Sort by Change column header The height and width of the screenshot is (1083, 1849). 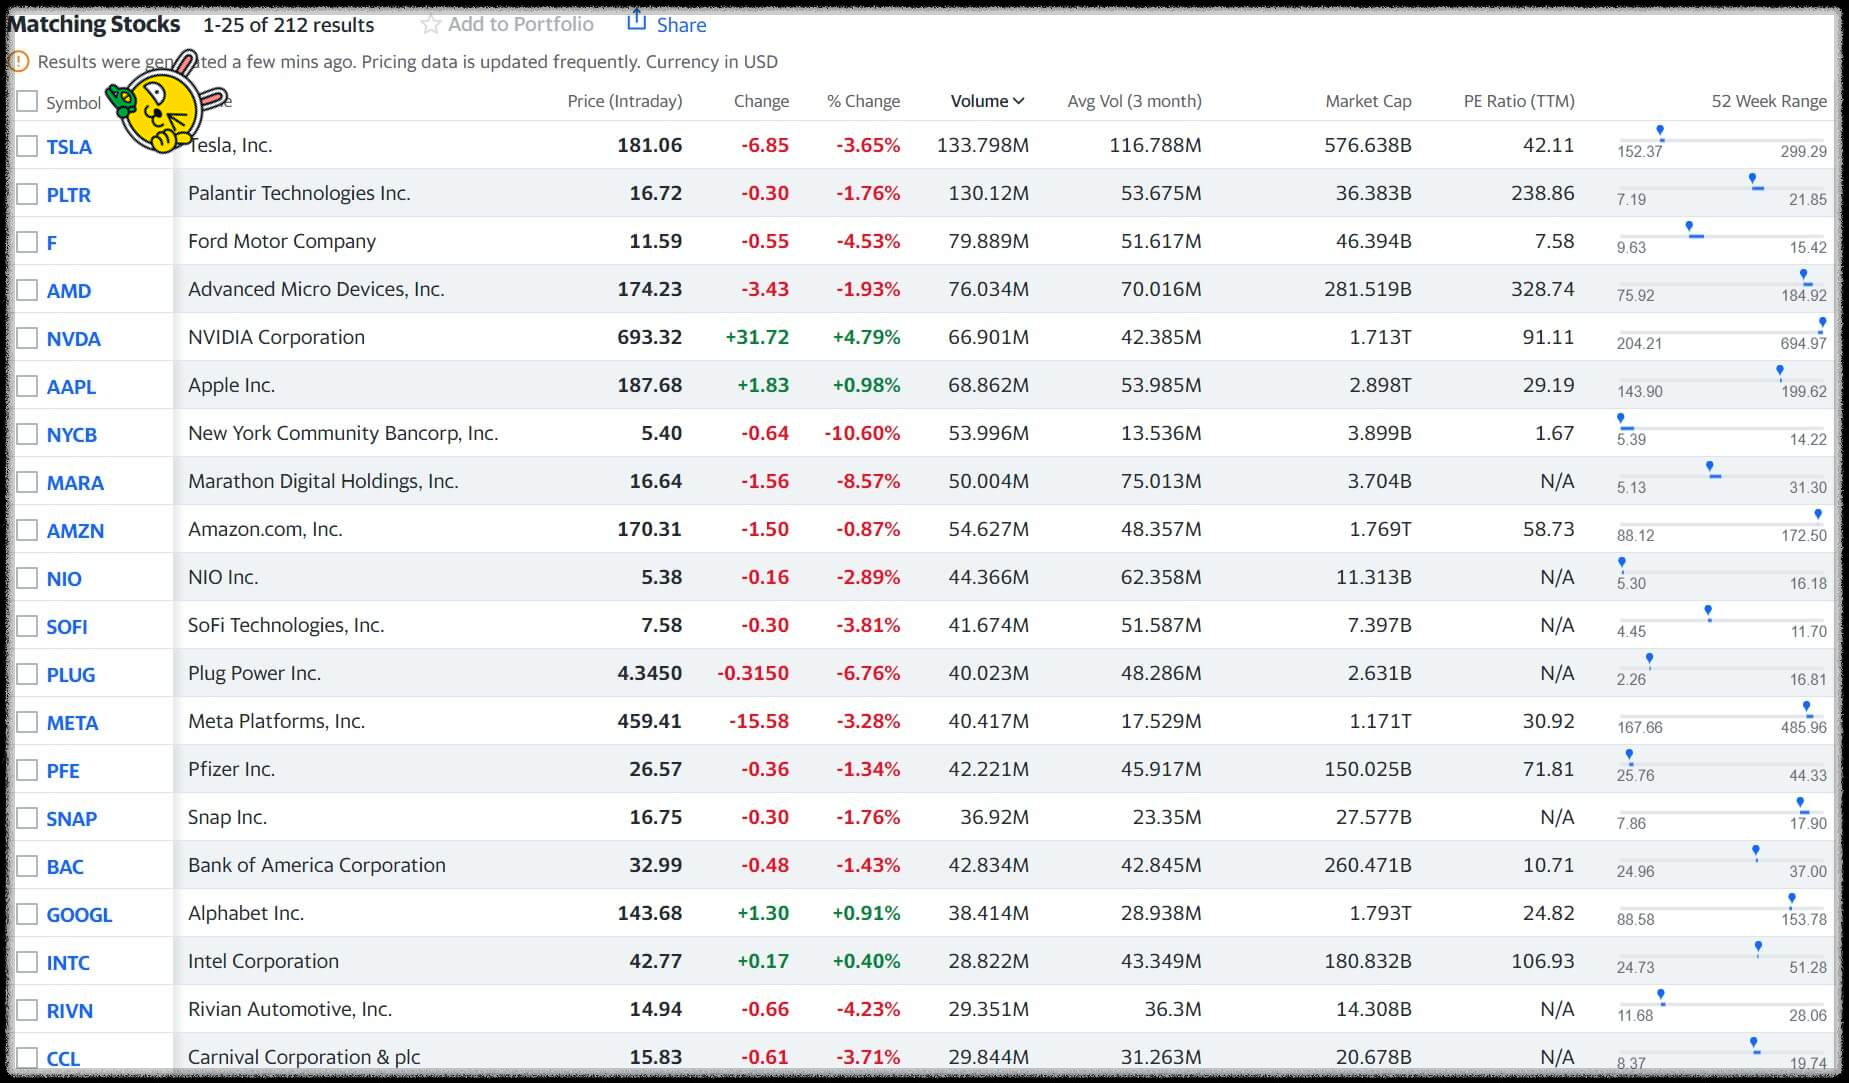[x=761, y=101]
